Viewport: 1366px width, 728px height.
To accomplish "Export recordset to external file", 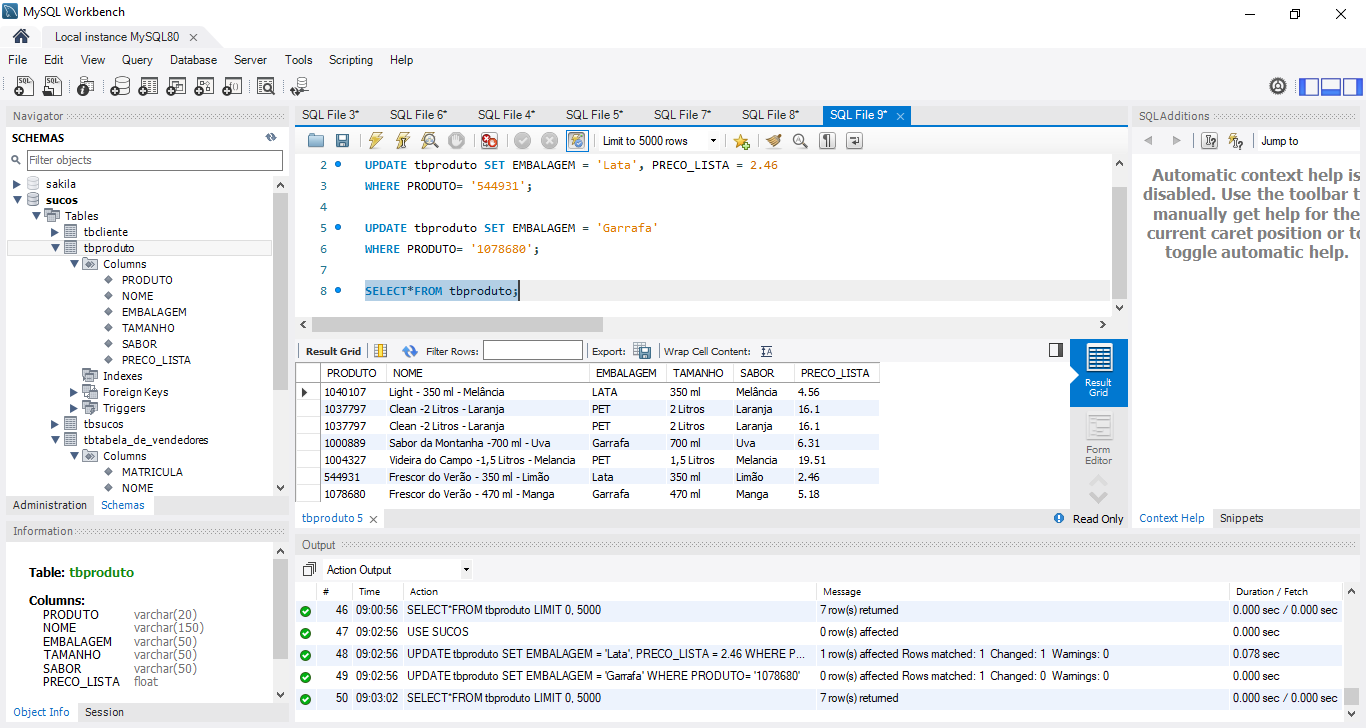I will point(642,351).
